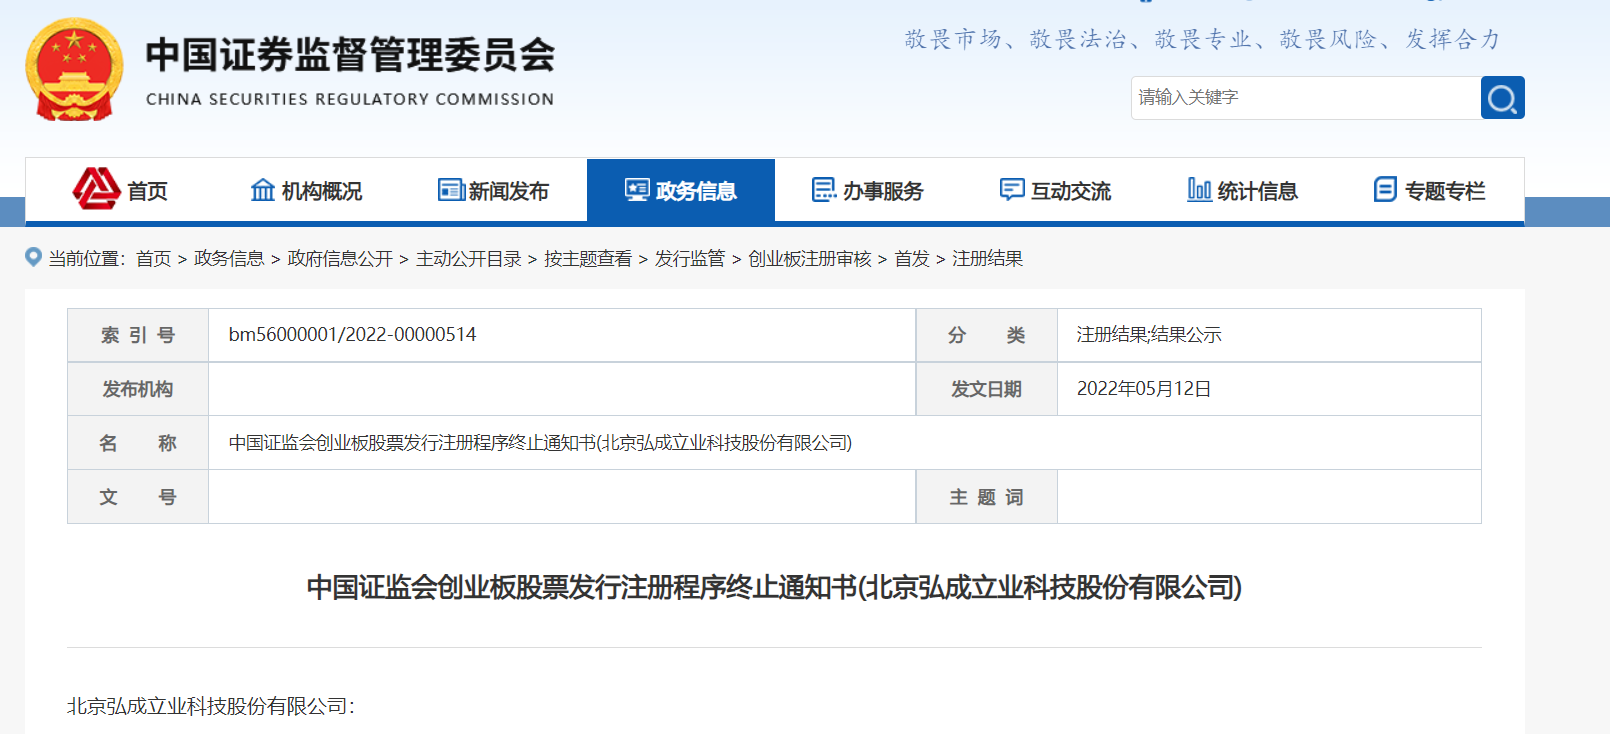Open 发行监管 breadcrumb link

pos(689,259)
